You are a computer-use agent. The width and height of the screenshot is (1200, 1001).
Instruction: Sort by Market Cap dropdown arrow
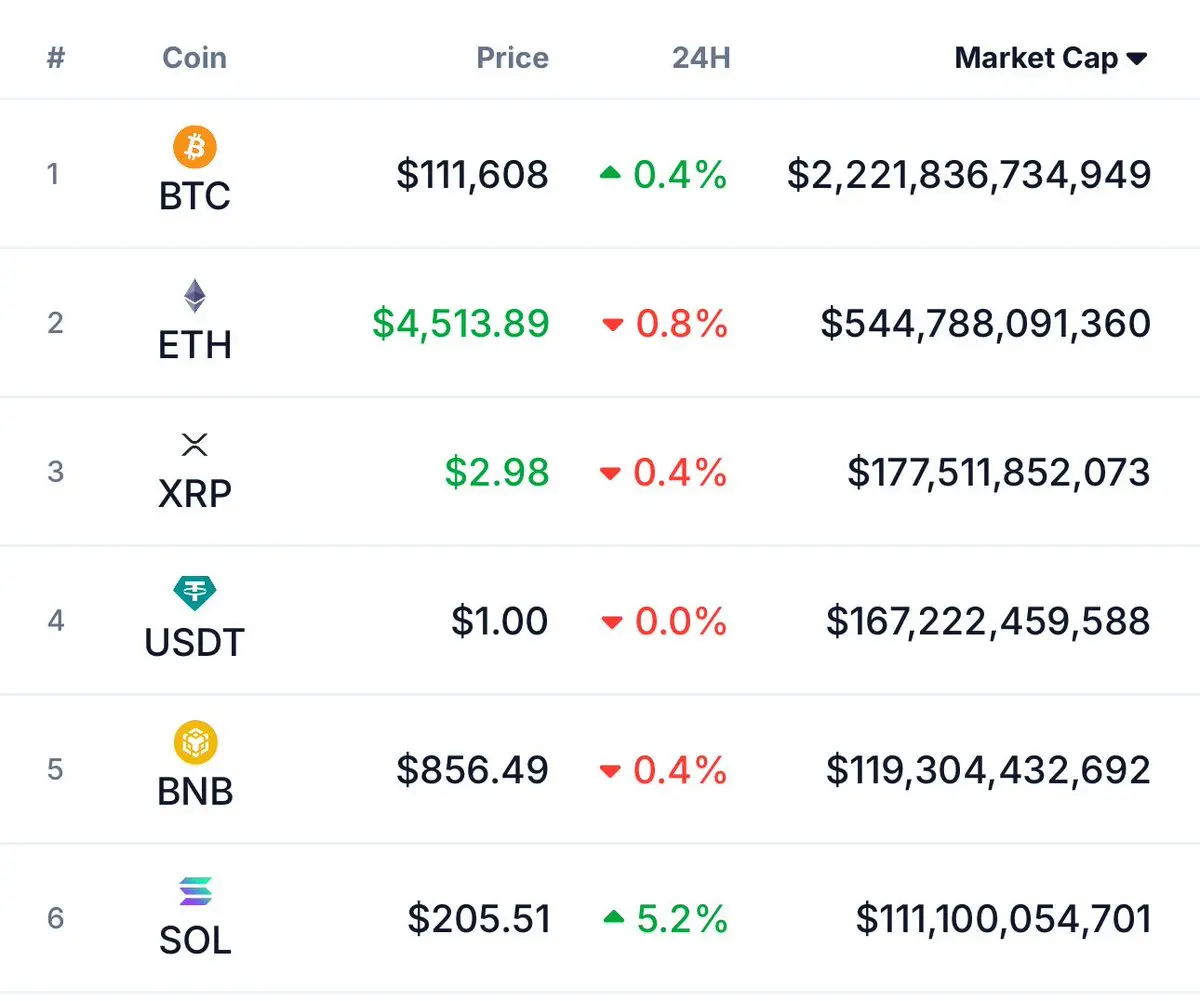[1137, 59]
